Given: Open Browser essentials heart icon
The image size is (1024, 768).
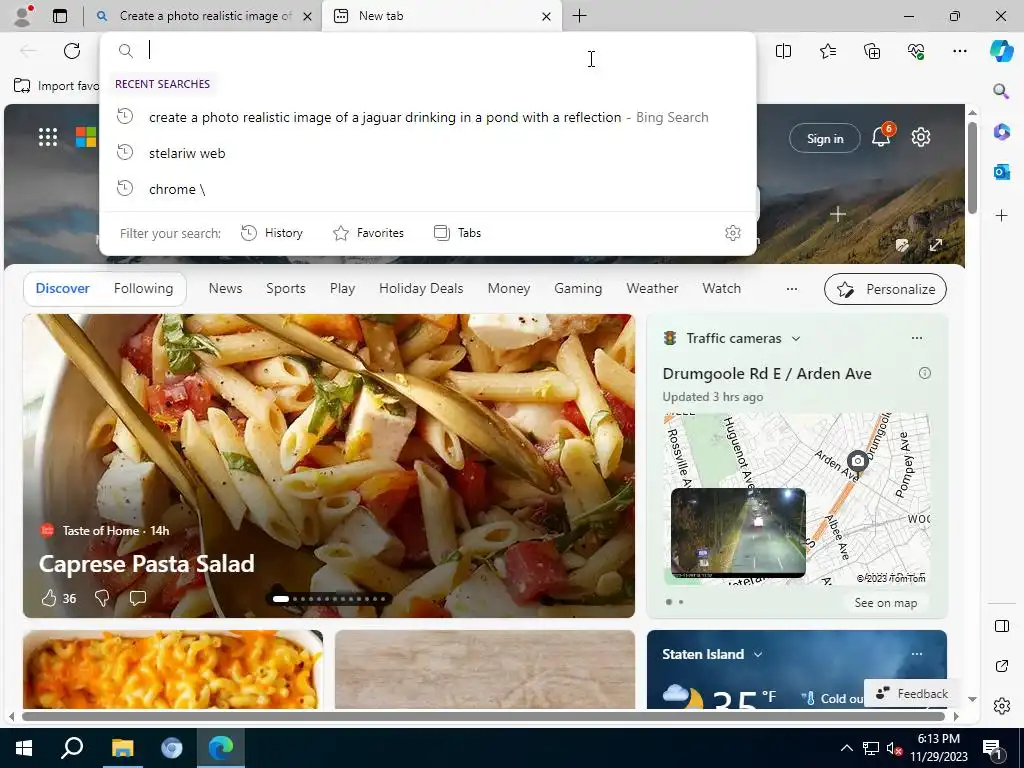Looking at the screenshot, I should (916, 51).
